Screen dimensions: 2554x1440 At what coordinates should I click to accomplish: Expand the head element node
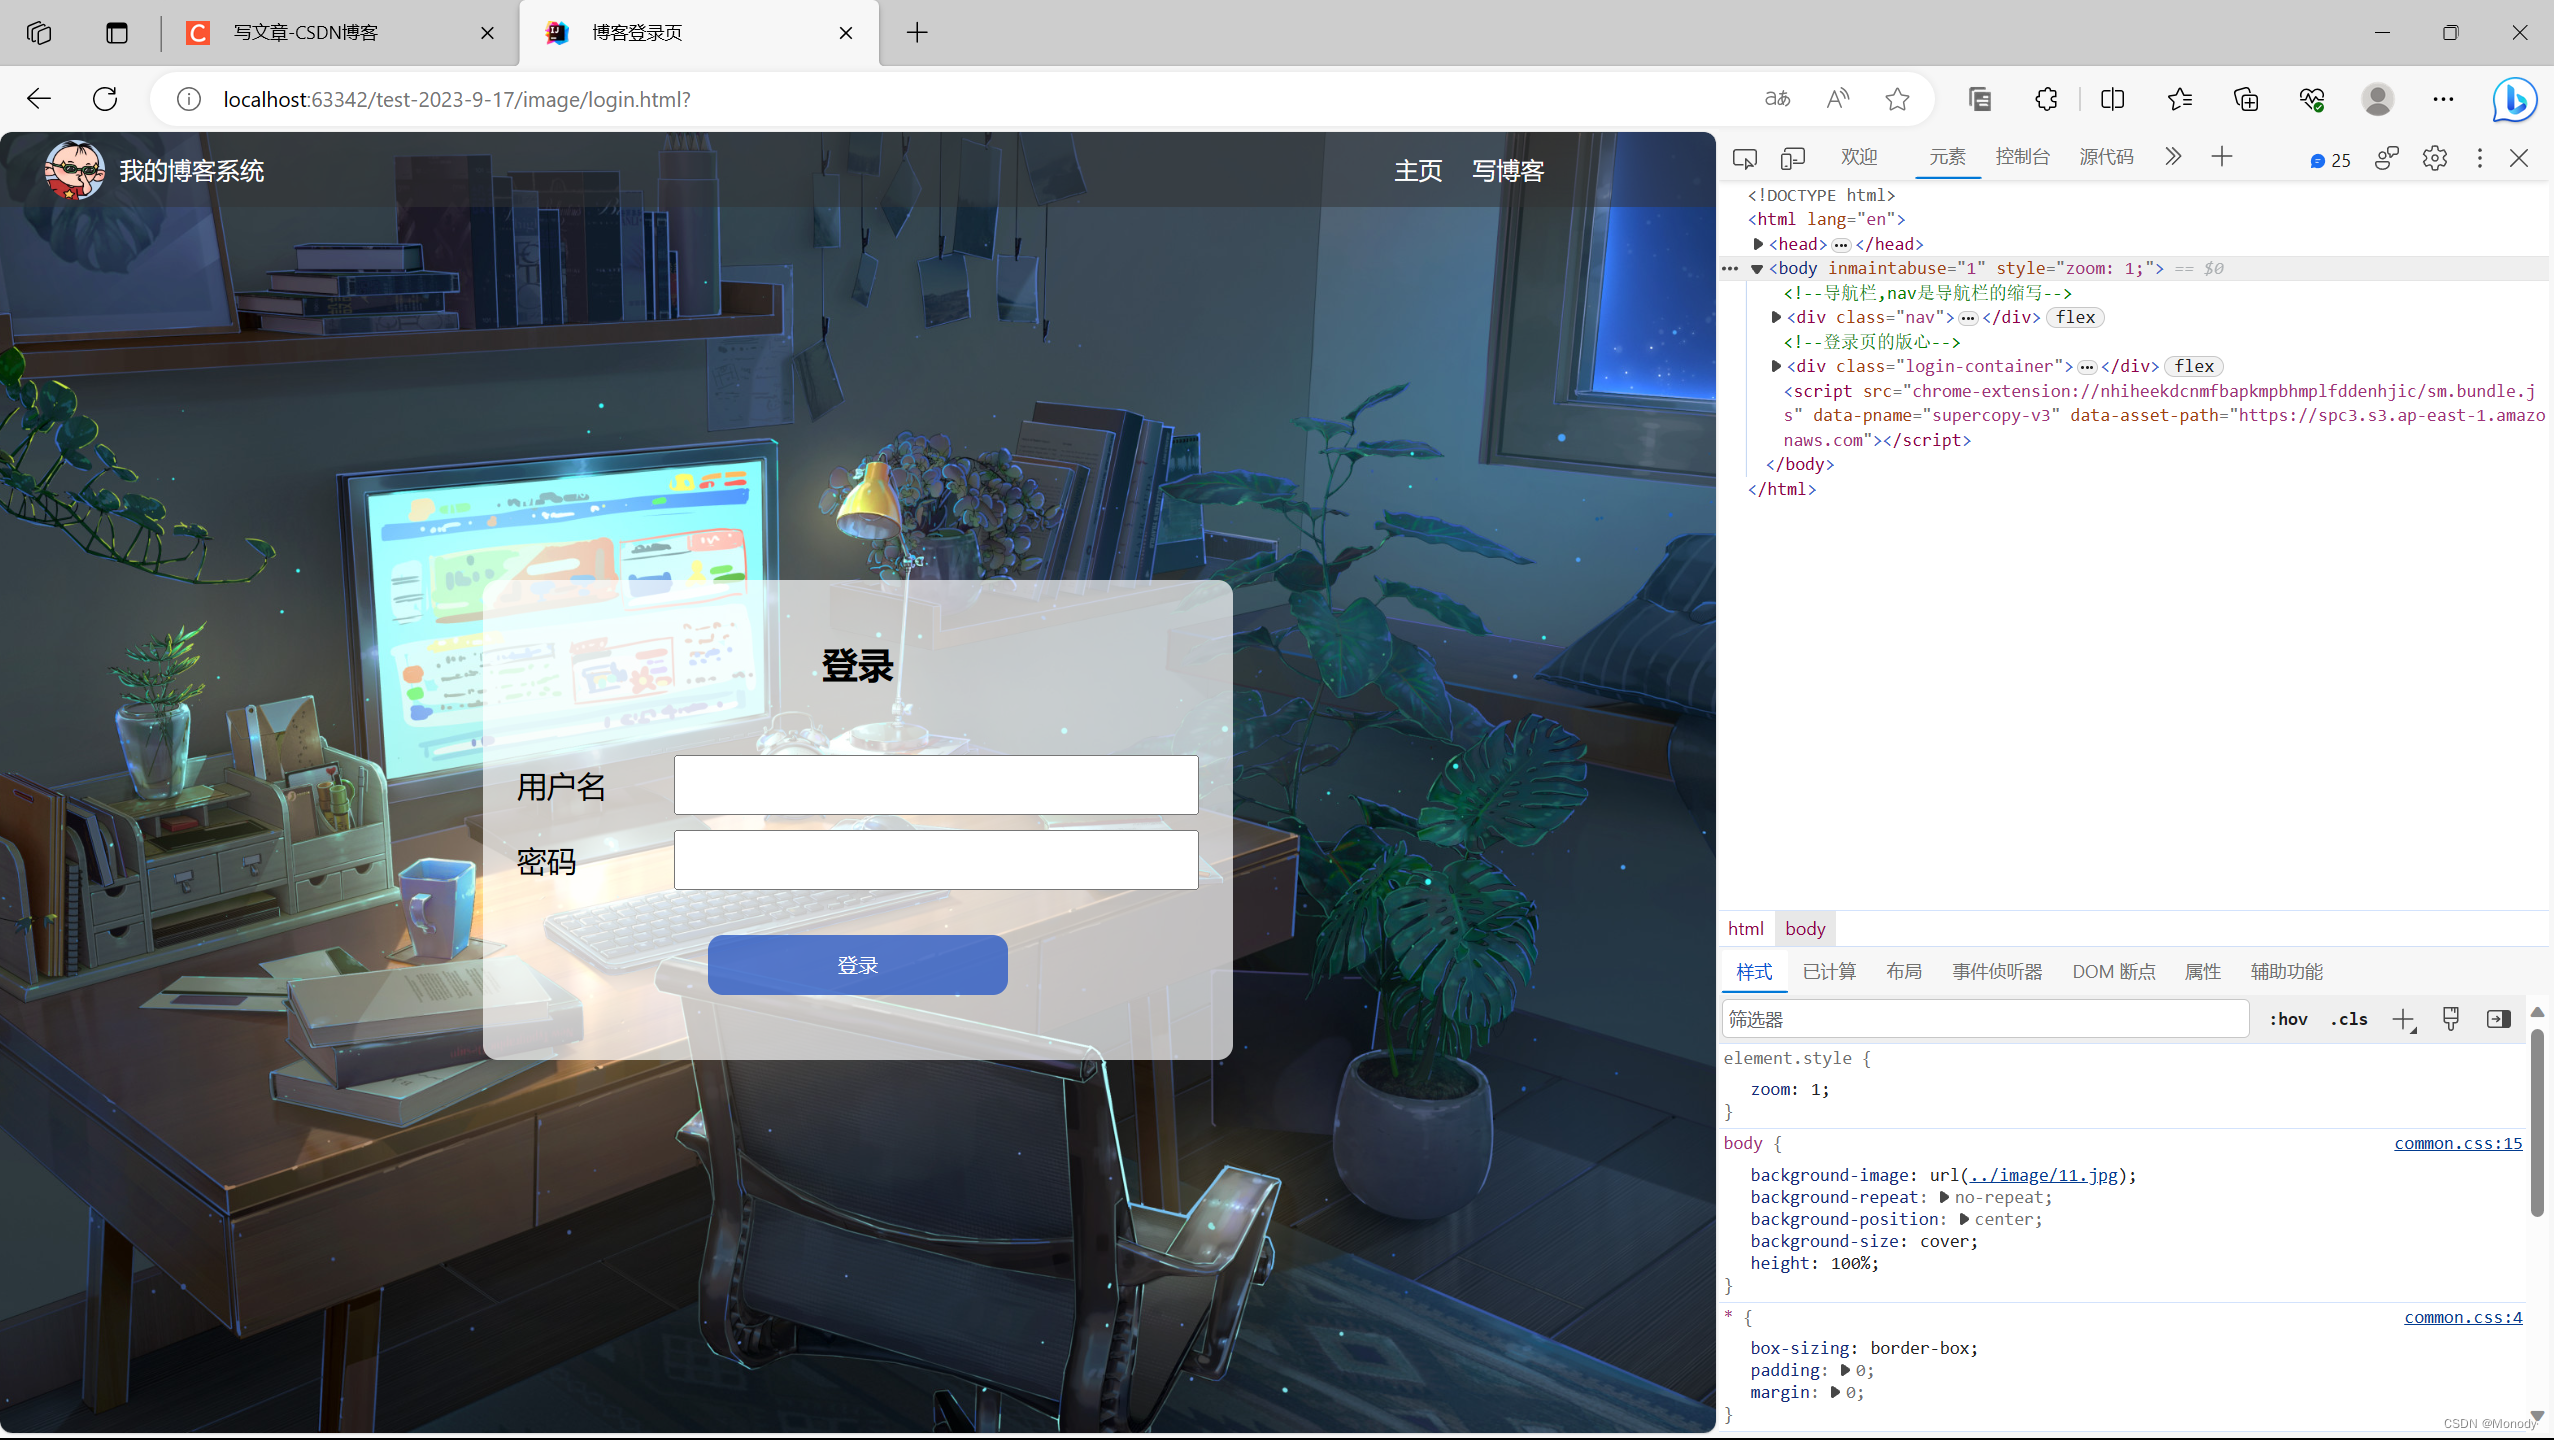tap(1758, 244)
